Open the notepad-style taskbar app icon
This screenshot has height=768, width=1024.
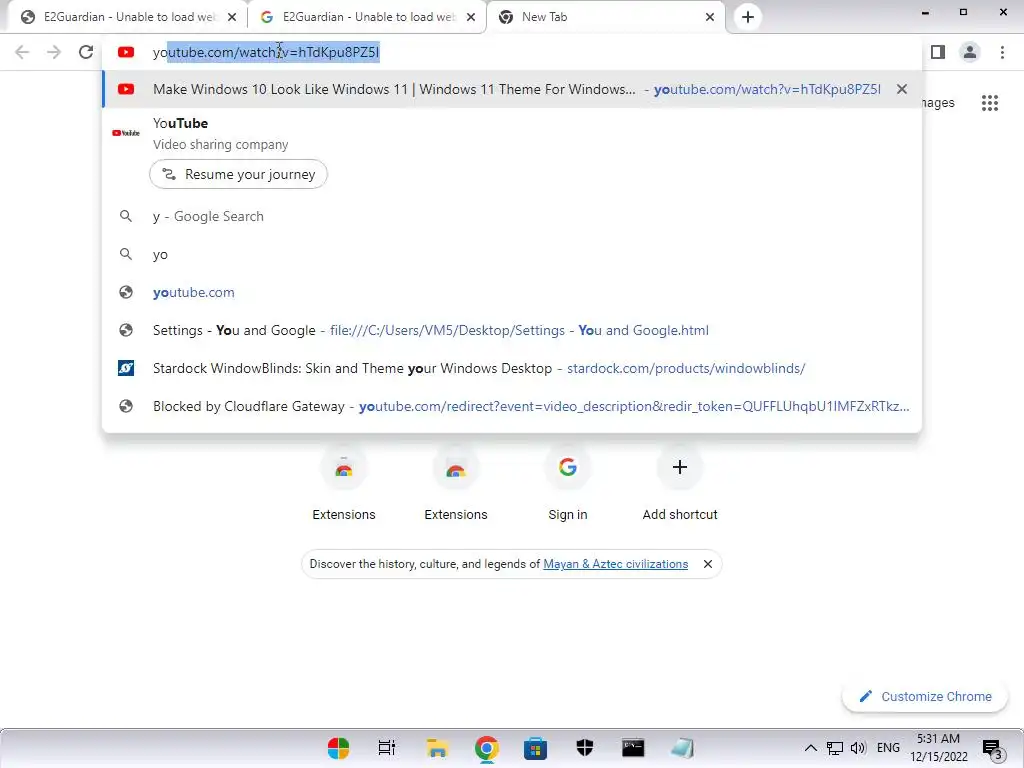(682, 748)
